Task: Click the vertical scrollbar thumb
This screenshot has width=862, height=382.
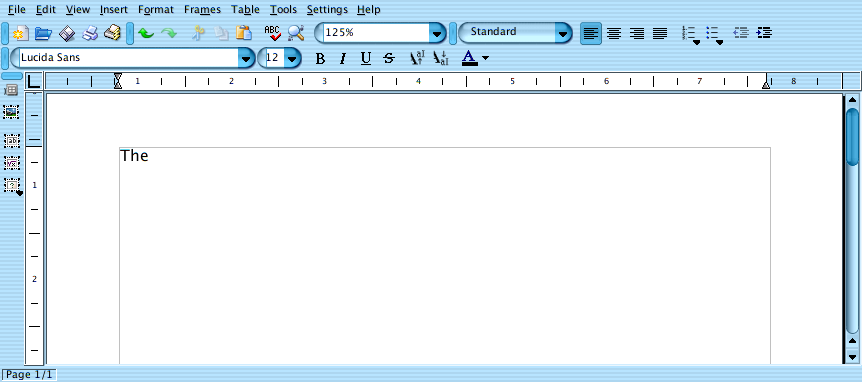Action: (x=852, y=136)
